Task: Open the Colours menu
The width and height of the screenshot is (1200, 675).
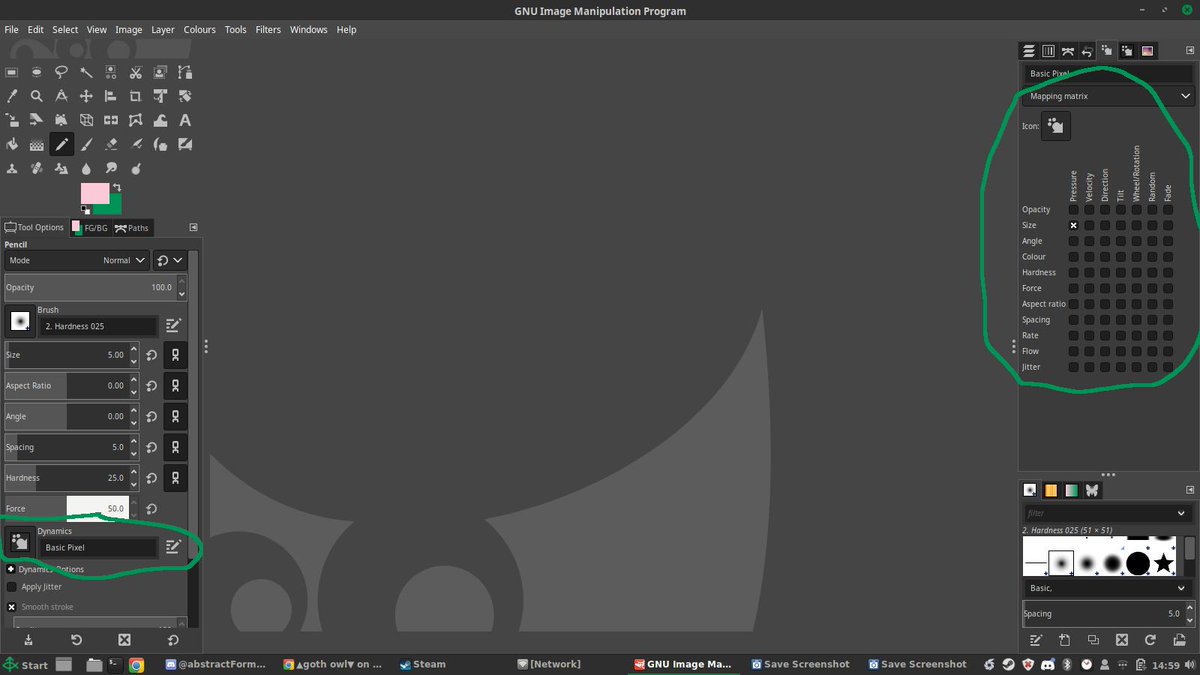Action: click(199, 30)
